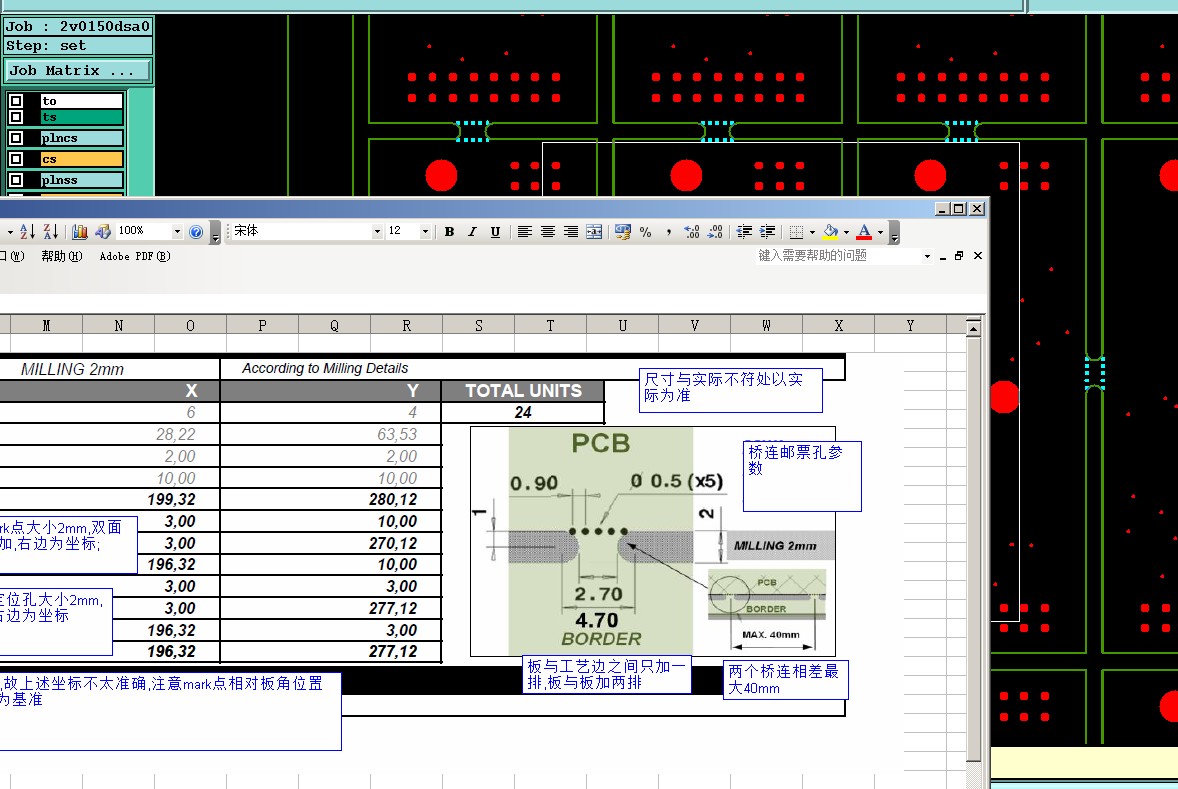Viewport: 1178px width, 789px height.
Task: Click the help question input field
Action: 838,256
